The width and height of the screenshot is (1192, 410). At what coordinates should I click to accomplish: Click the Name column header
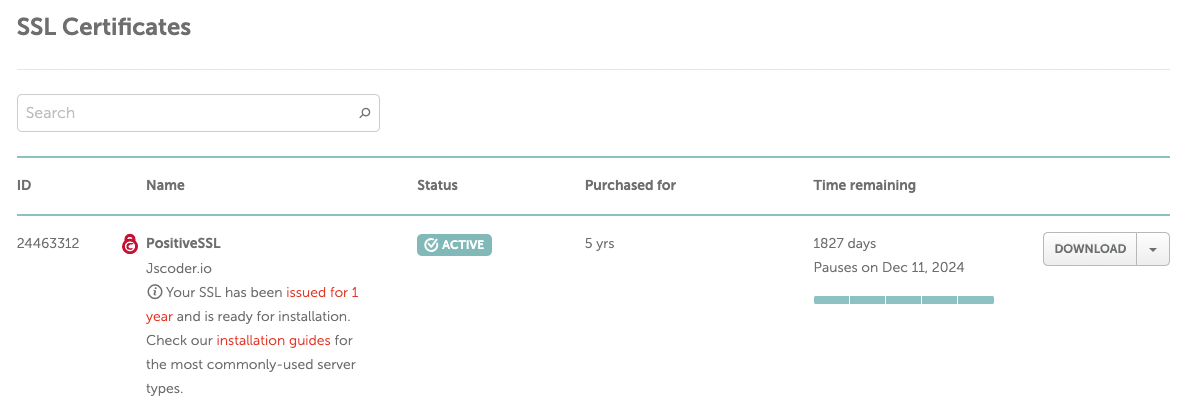(x=165, y=185)
